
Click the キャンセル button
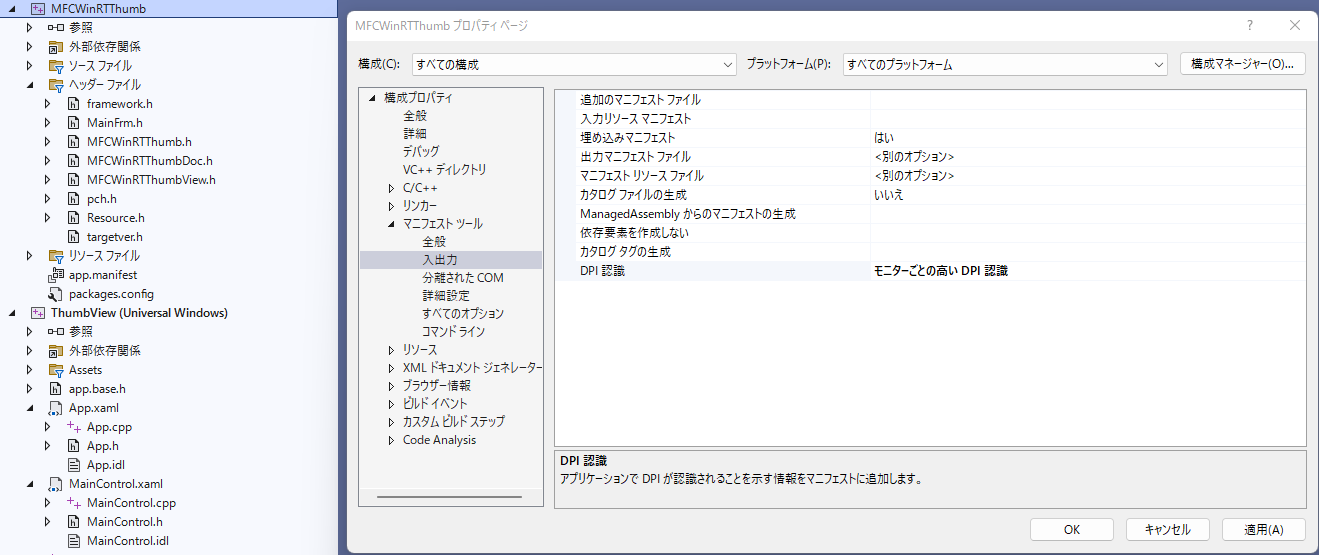click(1168, 529)
